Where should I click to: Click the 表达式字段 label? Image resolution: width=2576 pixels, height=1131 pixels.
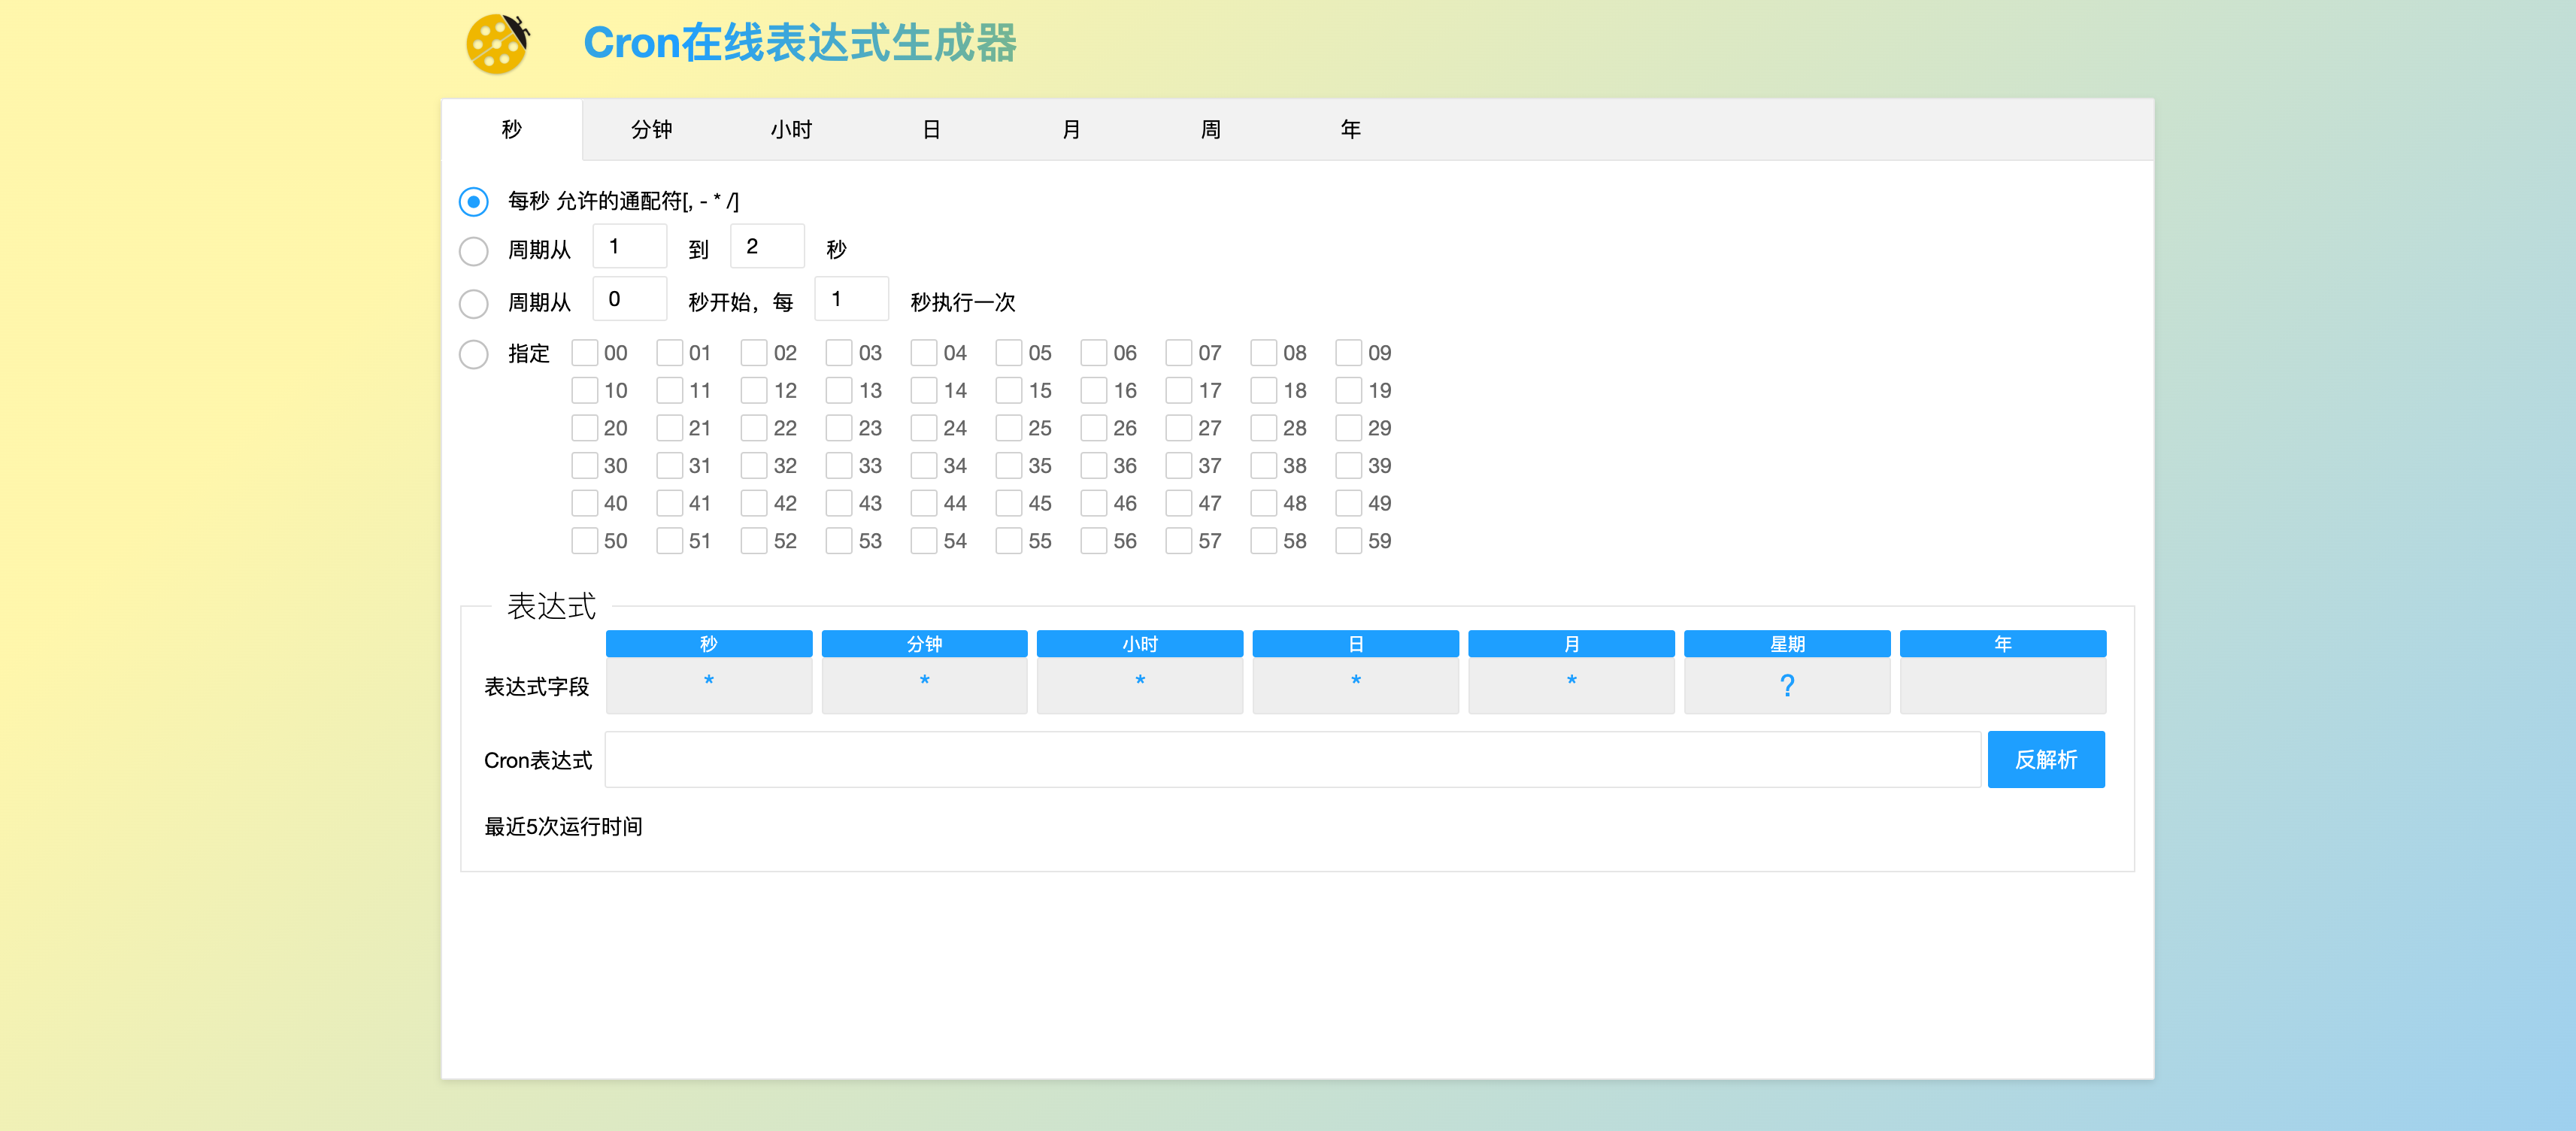tap(537, 687)
